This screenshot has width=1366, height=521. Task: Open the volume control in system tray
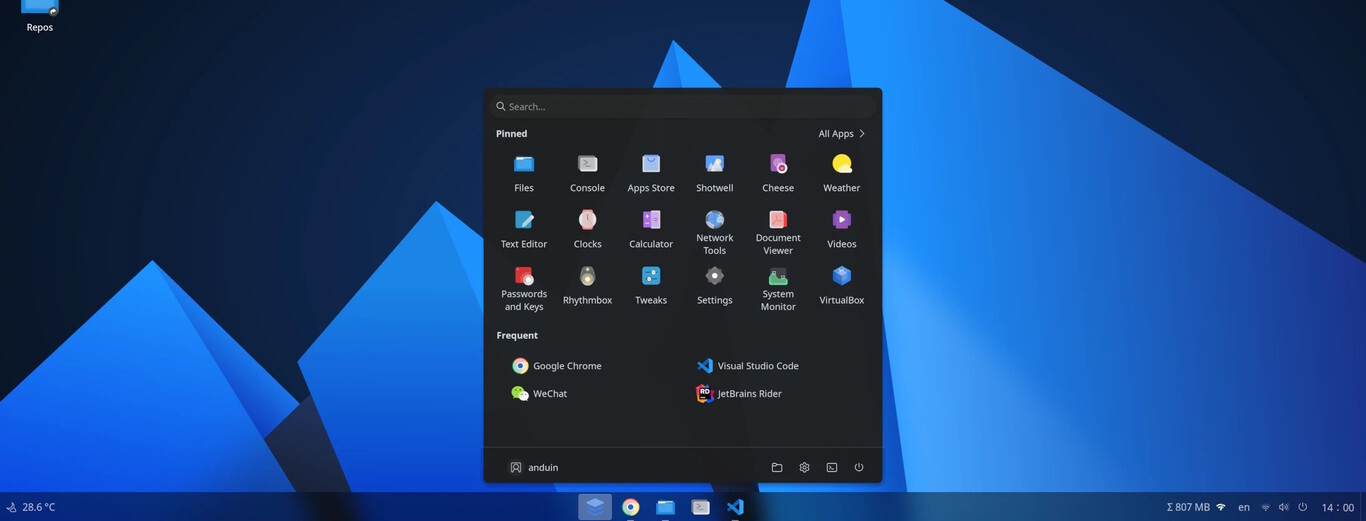point(1284,507)
